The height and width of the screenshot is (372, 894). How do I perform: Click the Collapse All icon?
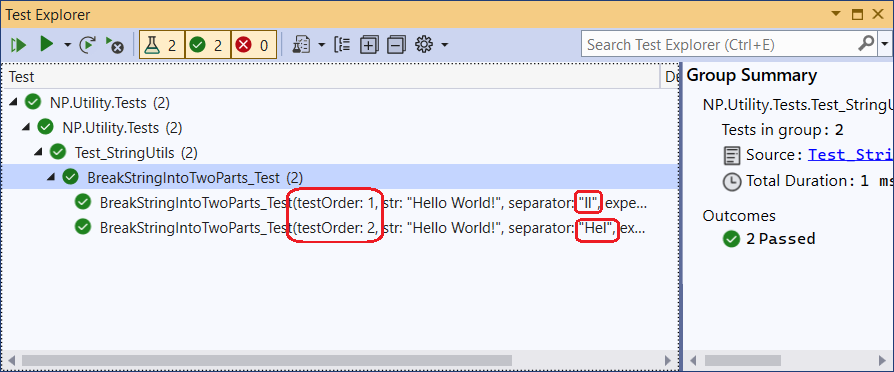(396, 45)
